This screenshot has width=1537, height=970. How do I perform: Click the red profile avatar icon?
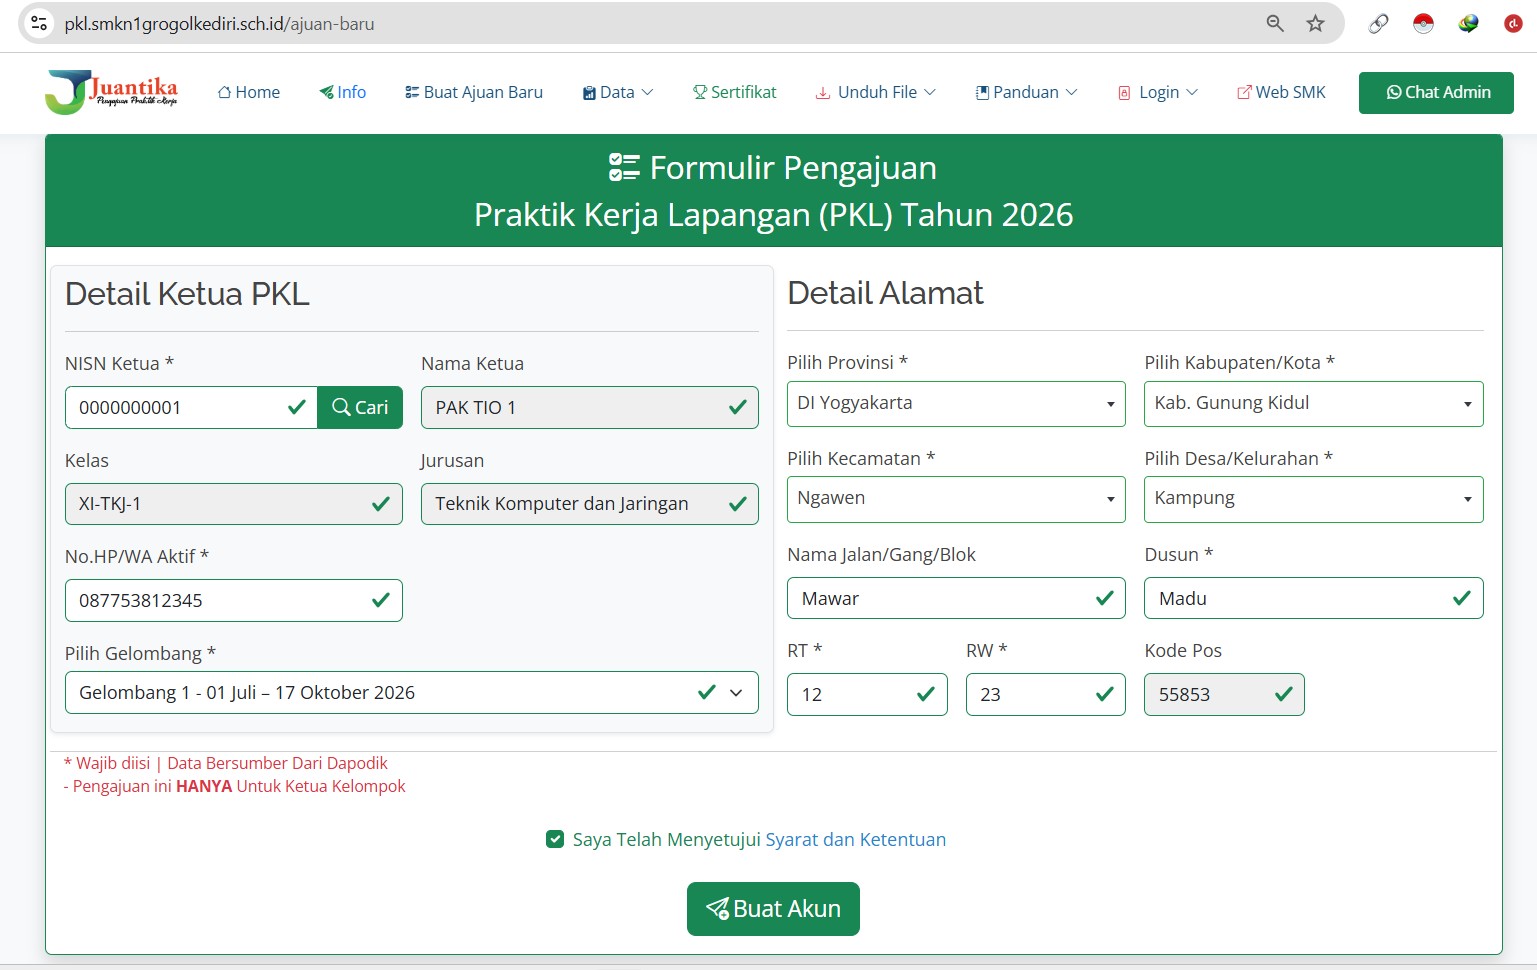[x=1513, y=23]
